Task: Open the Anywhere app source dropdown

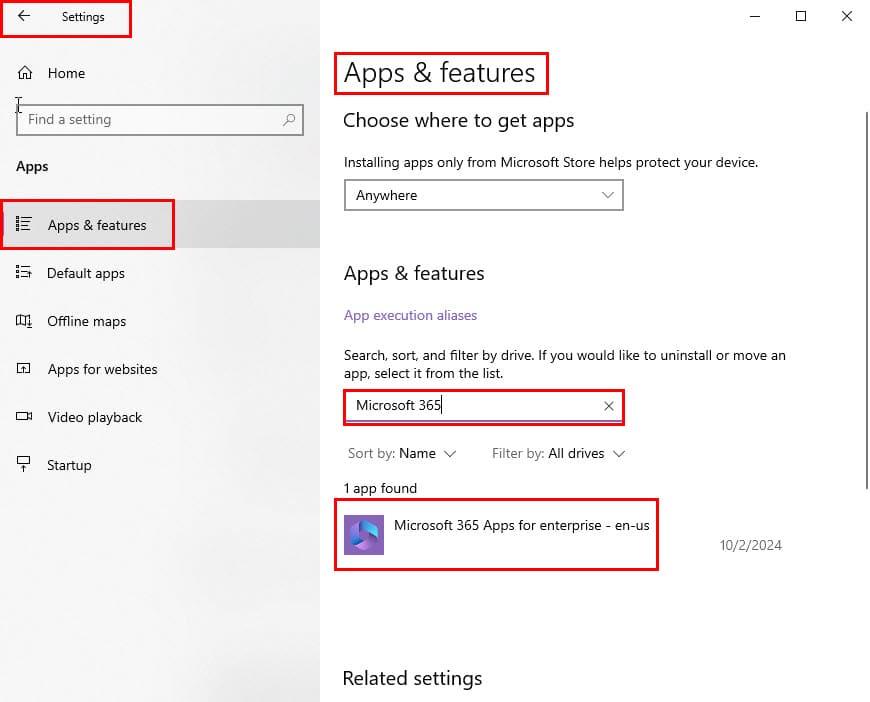Action: 483,195
